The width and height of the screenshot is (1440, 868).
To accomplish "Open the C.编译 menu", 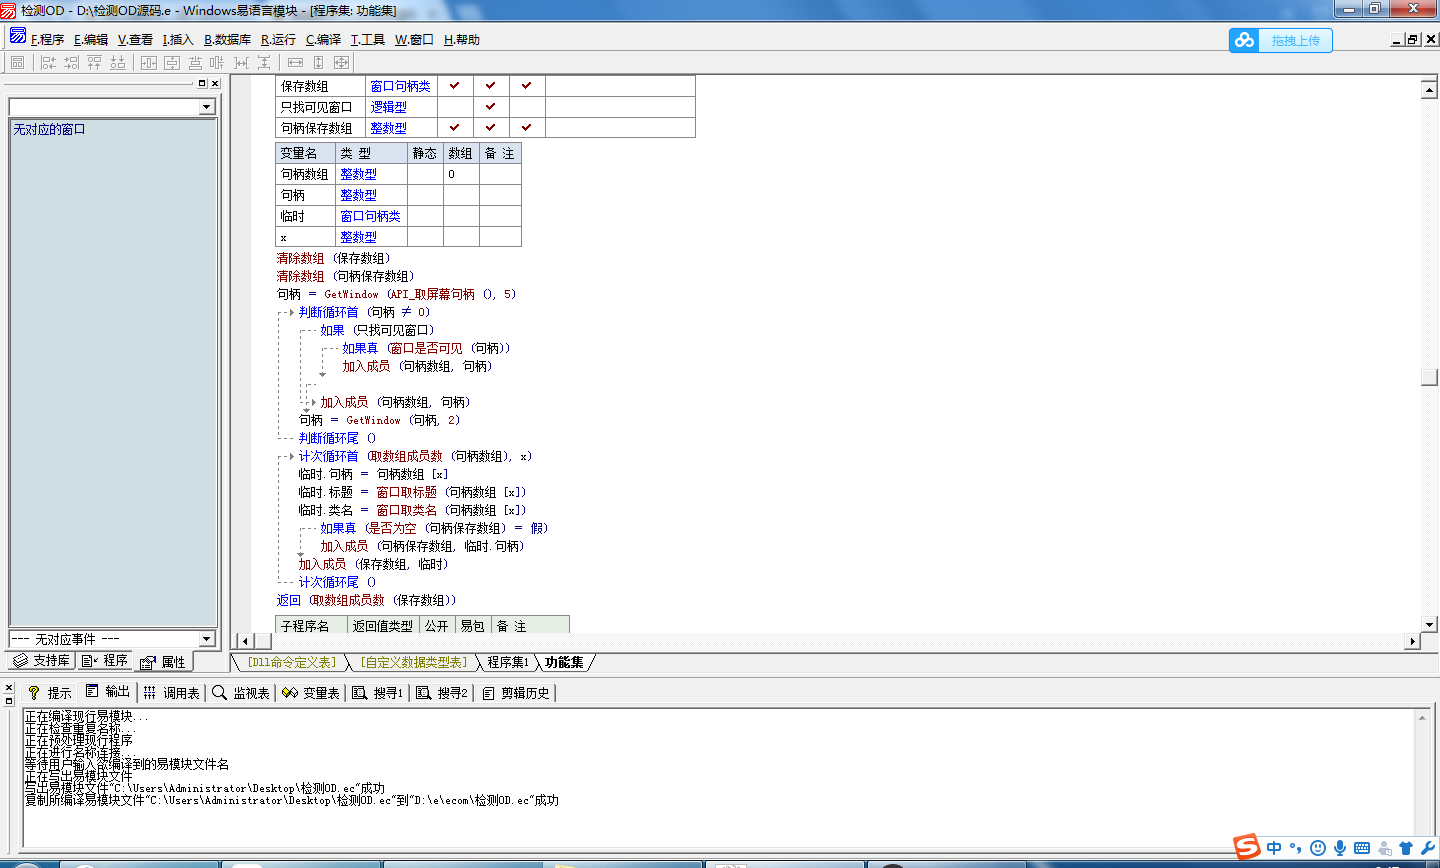I will tap(323, 40).
